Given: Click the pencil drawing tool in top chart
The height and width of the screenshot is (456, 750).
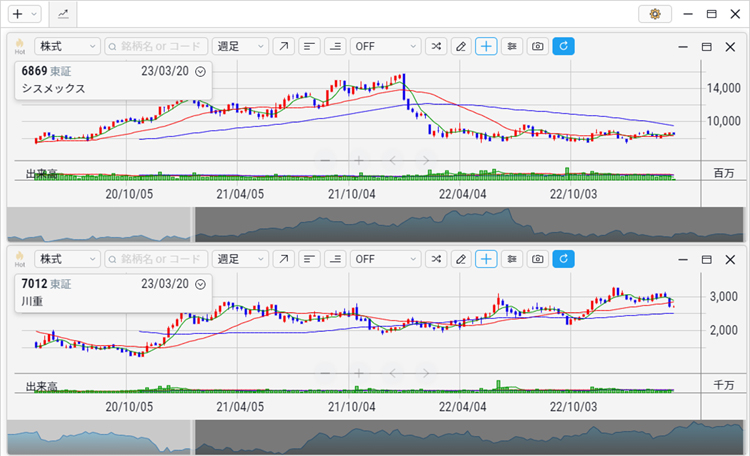Looking at the screenshot, I should point(461,46).
